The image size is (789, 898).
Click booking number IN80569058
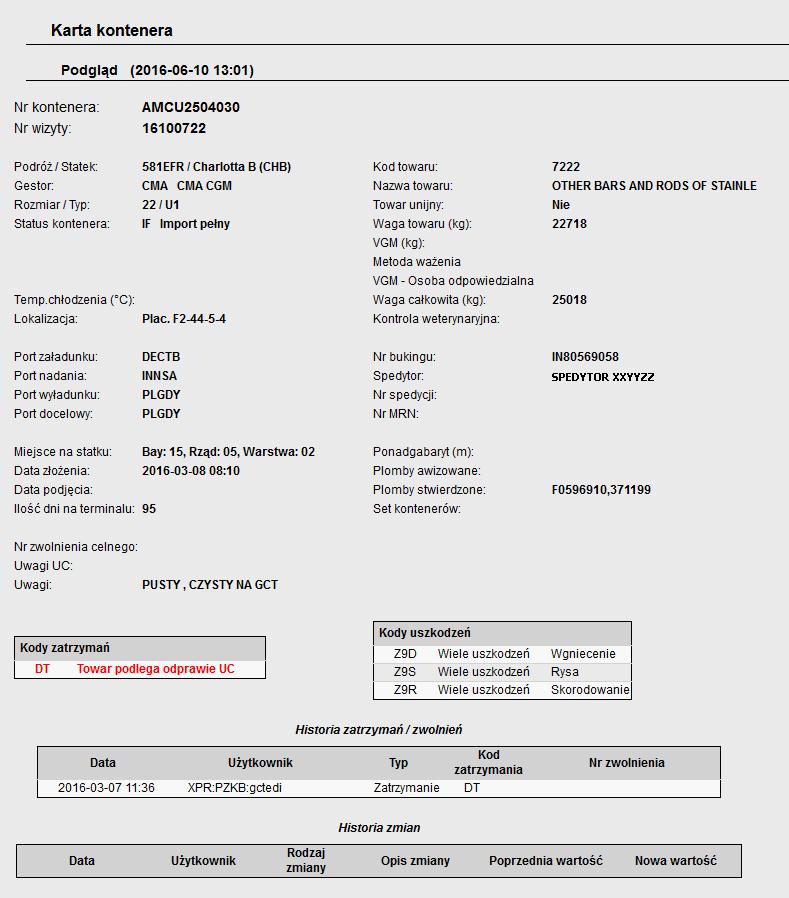585,357
